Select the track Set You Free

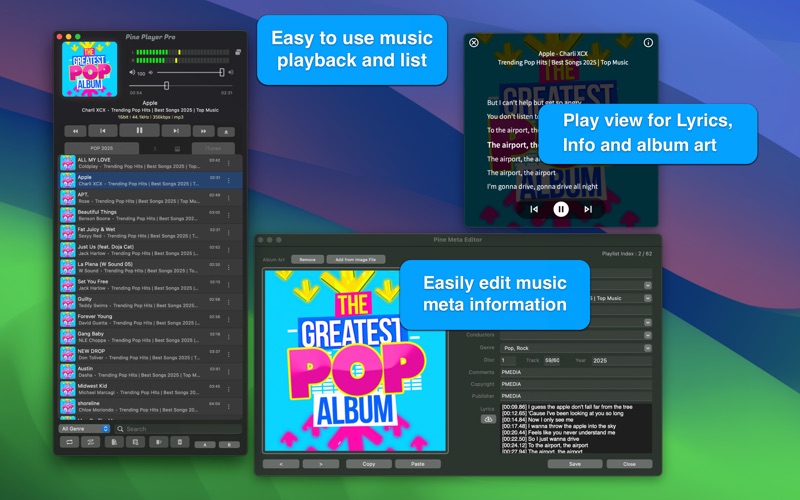(x=151, y=285)
